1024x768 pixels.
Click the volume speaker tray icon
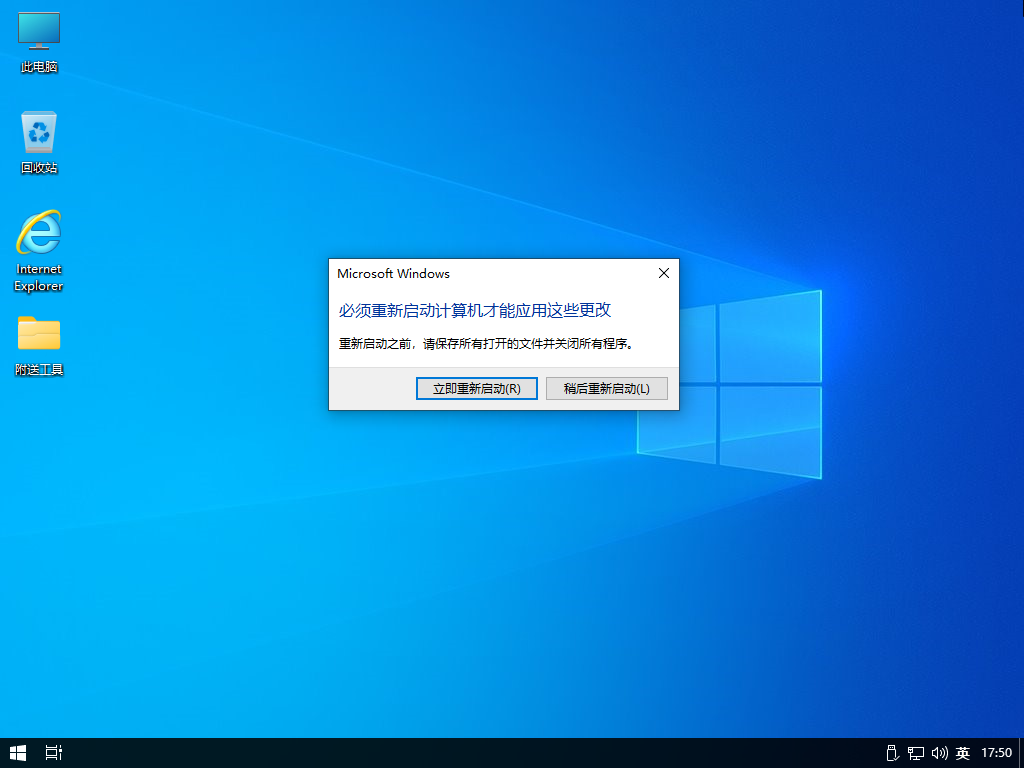click(x=939, y=752)
